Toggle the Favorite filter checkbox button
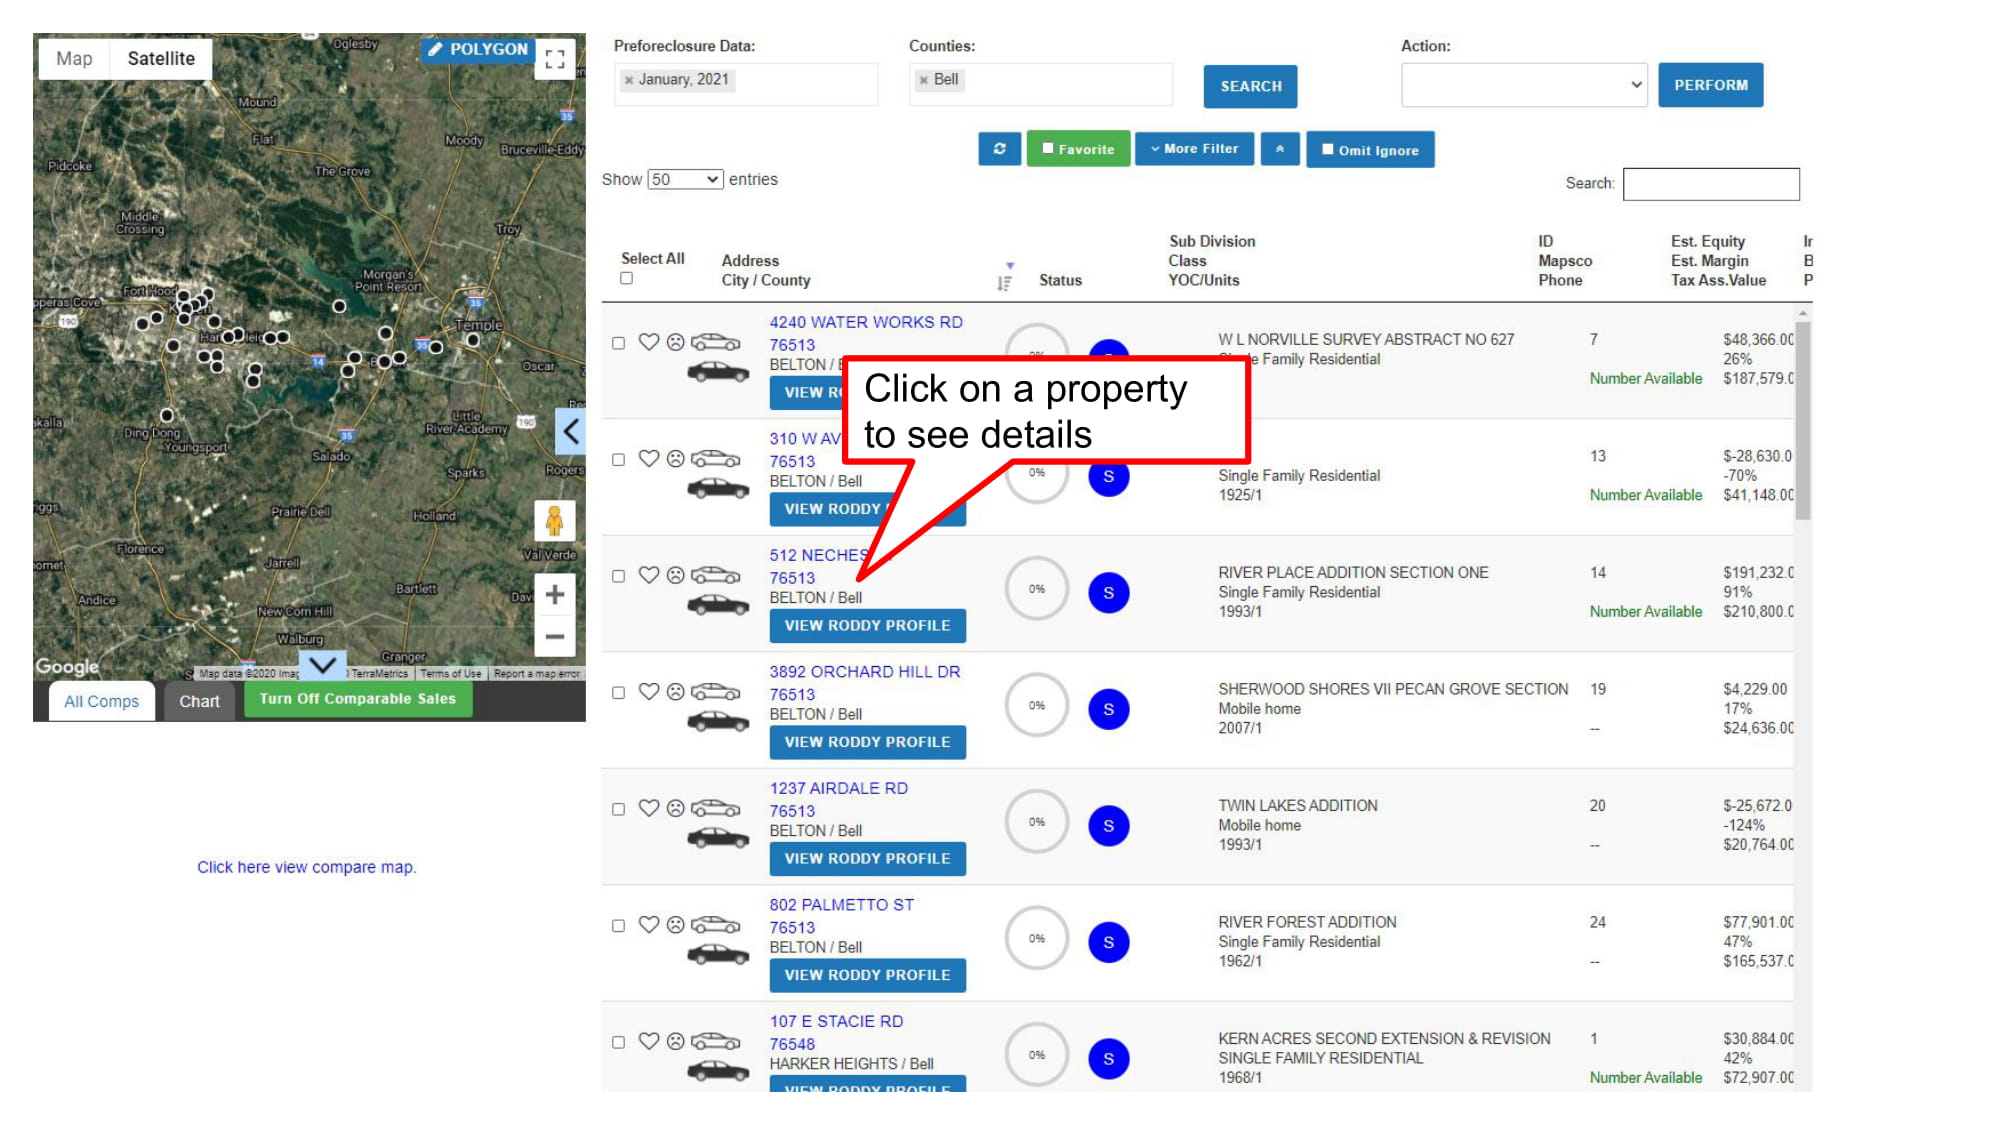The image size is (2000, 1125). click(x=1078, y=149)
